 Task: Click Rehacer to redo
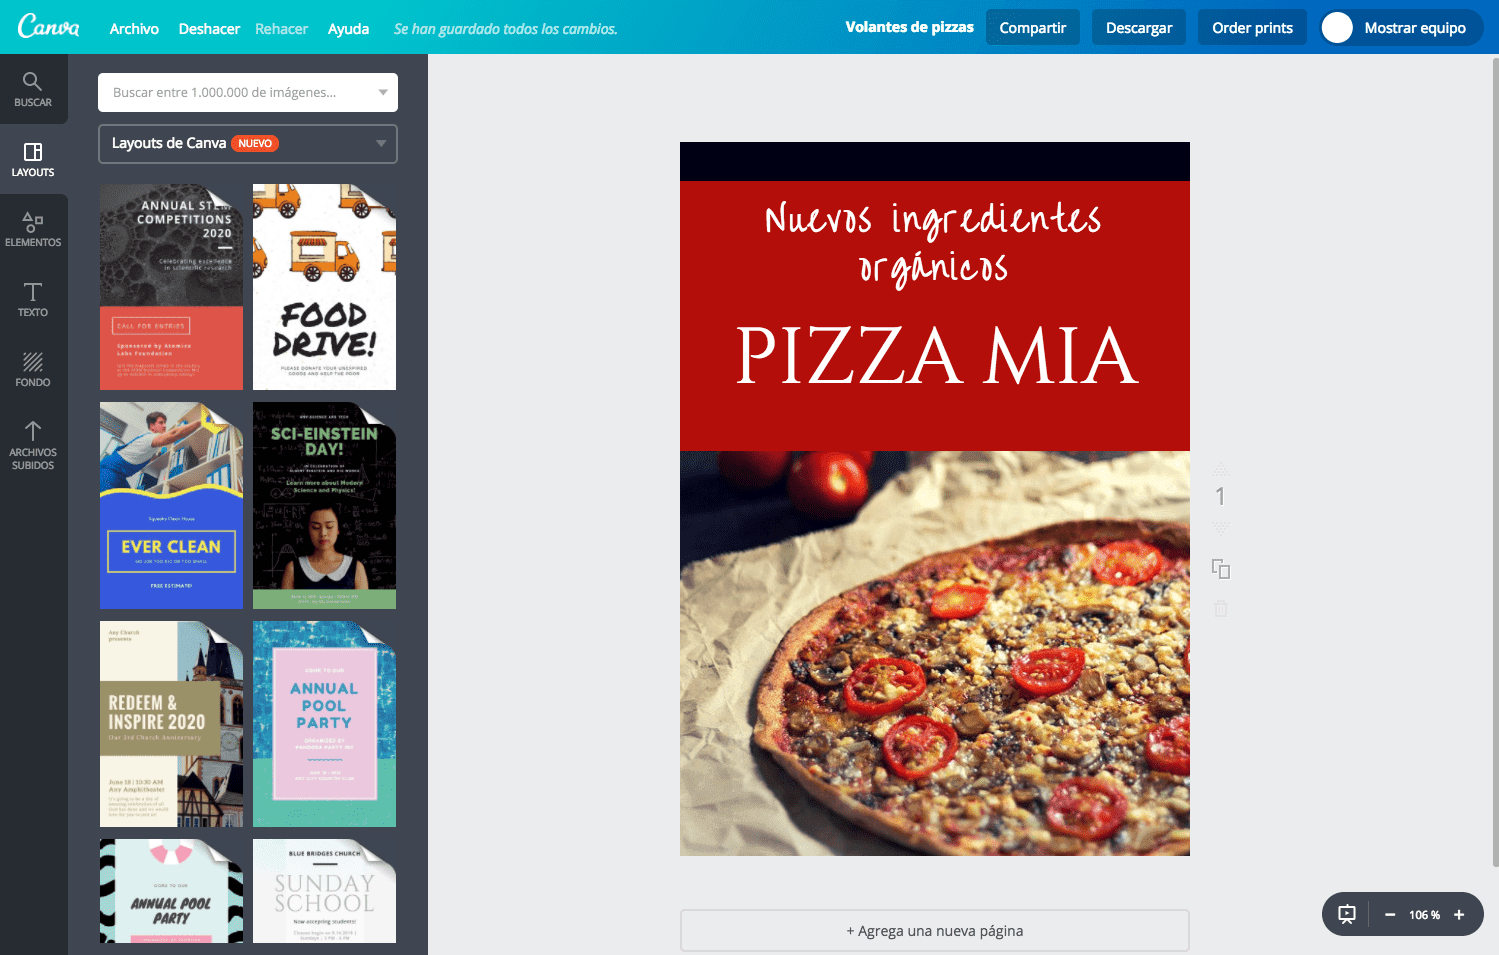tap(281, 29)
